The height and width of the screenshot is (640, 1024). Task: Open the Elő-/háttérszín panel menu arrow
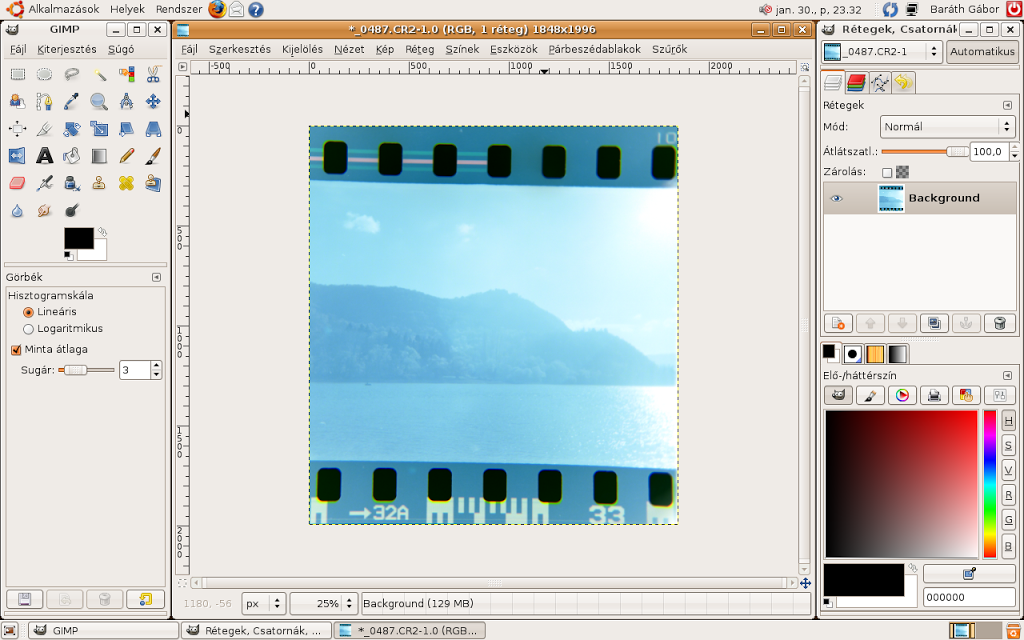1008,376
